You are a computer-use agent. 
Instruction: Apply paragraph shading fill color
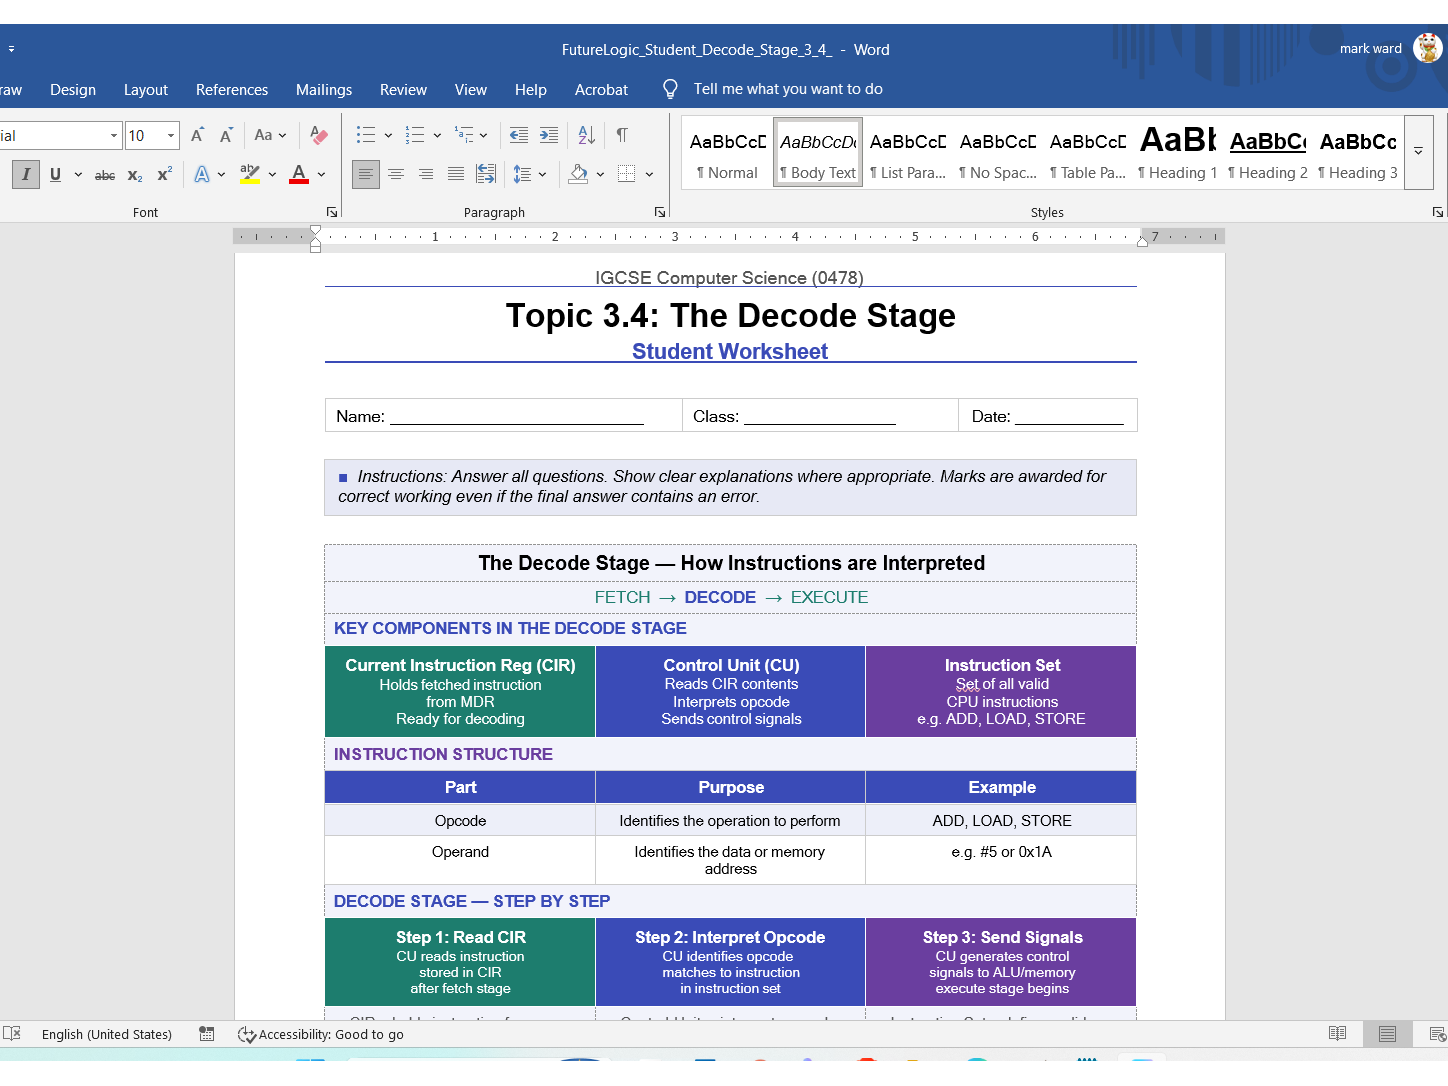(x=578, y=174)
